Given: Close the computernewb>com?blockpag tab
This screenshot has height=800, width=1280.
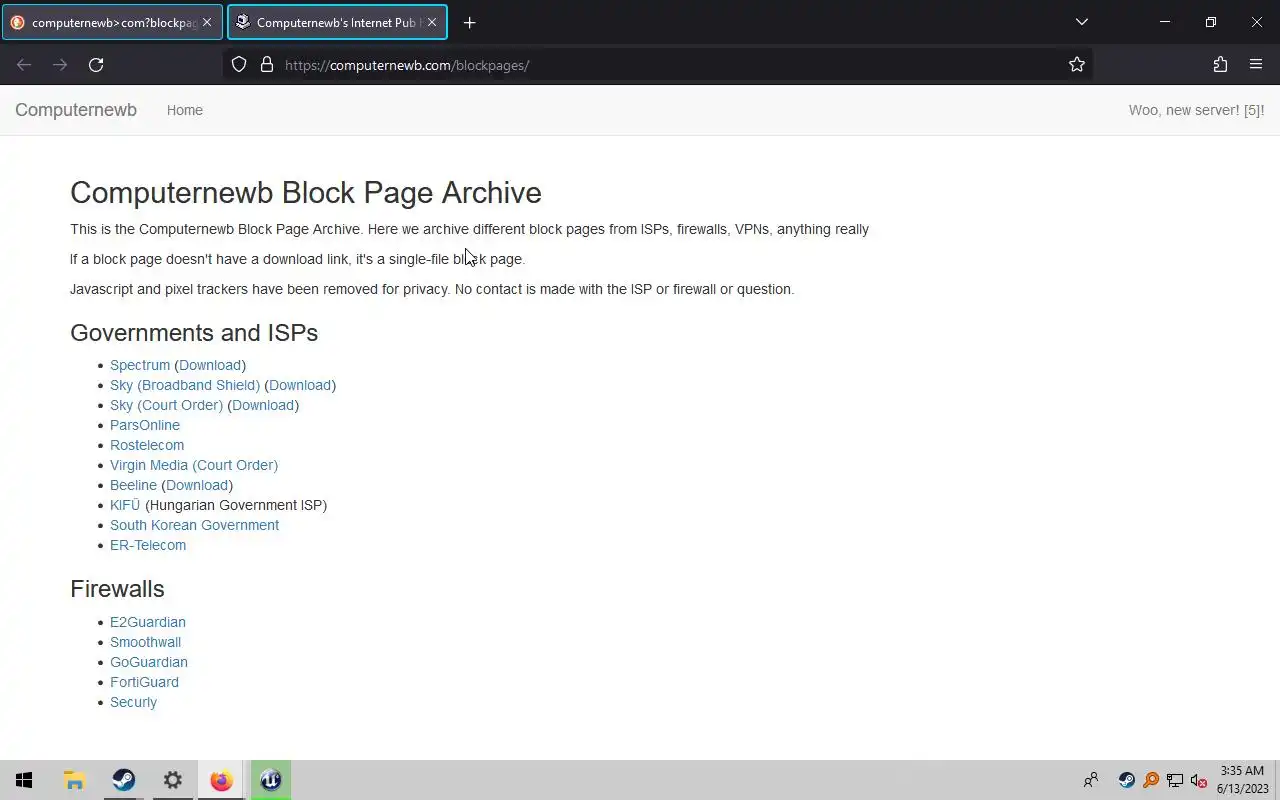Looking at the screenshot, I should click(x=208, y=22).
